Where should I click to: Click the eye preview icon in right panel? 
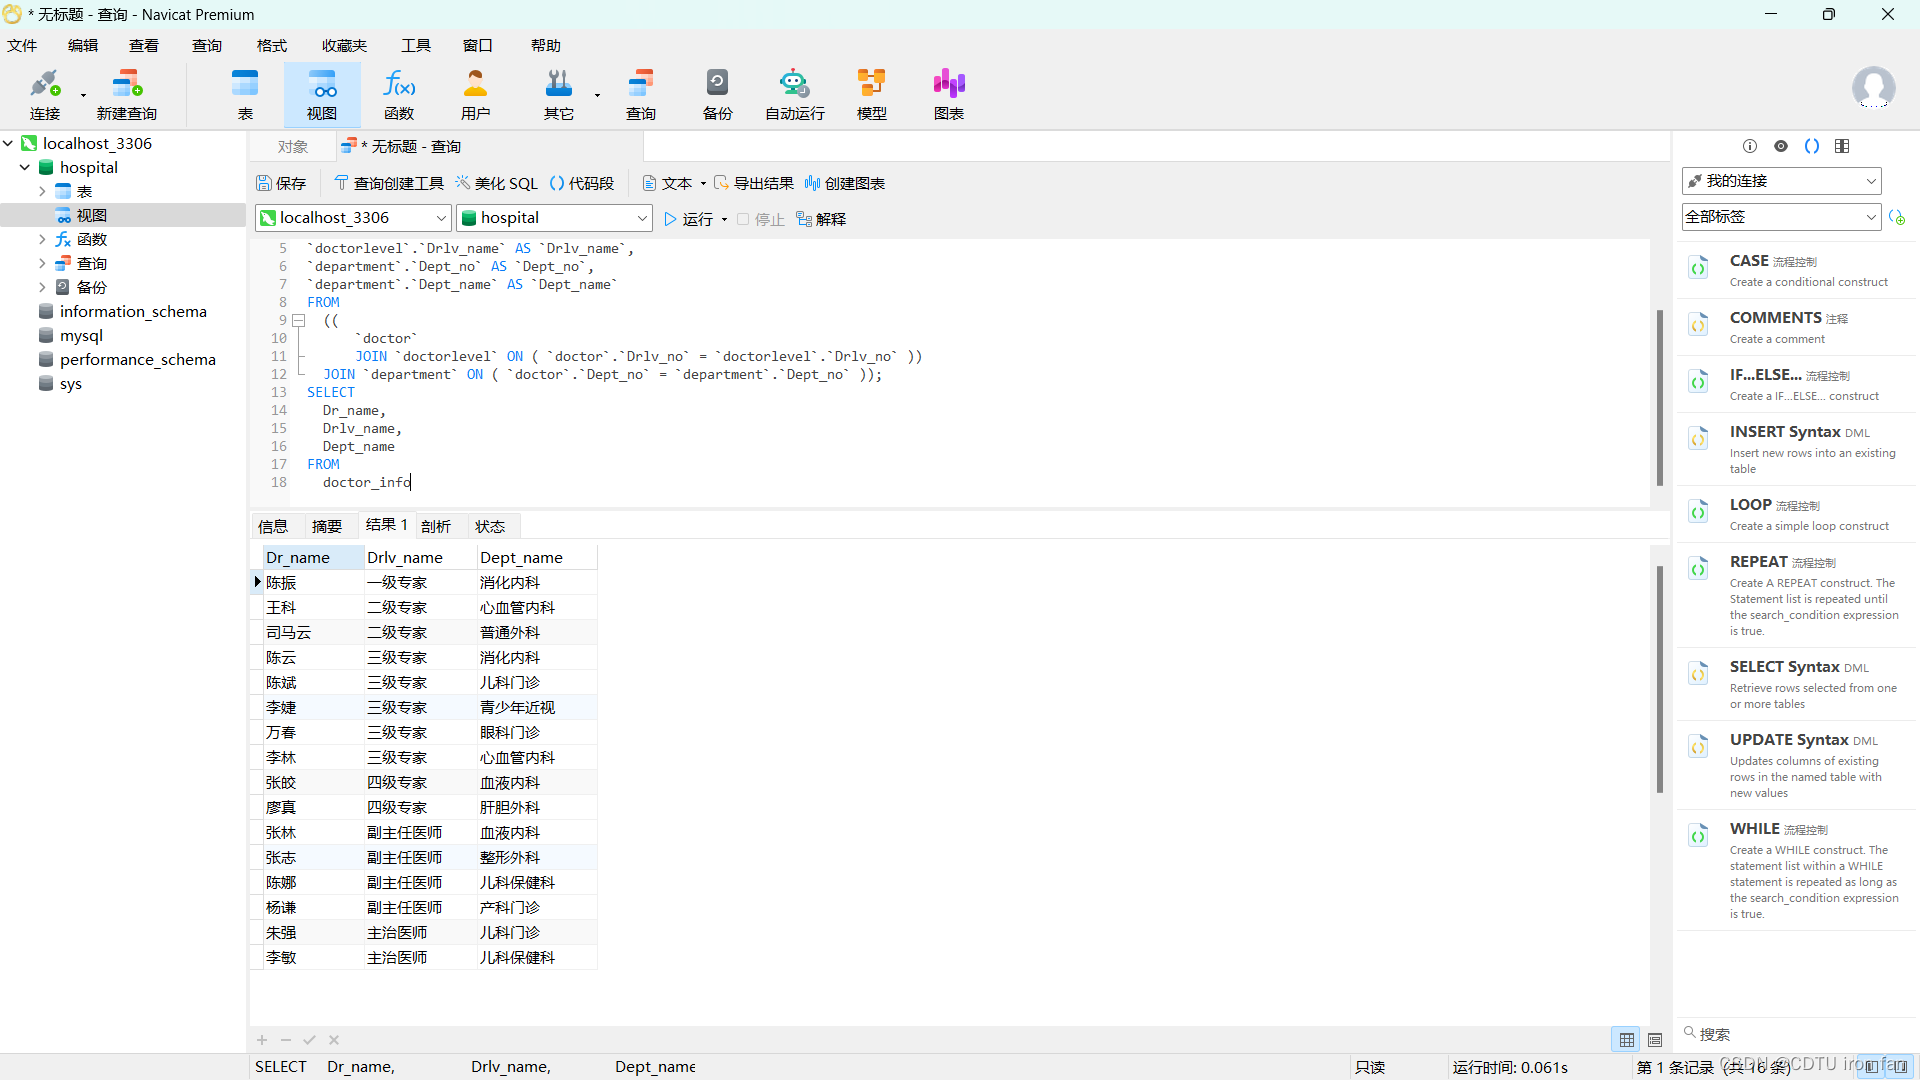[x=1781, y=146]
